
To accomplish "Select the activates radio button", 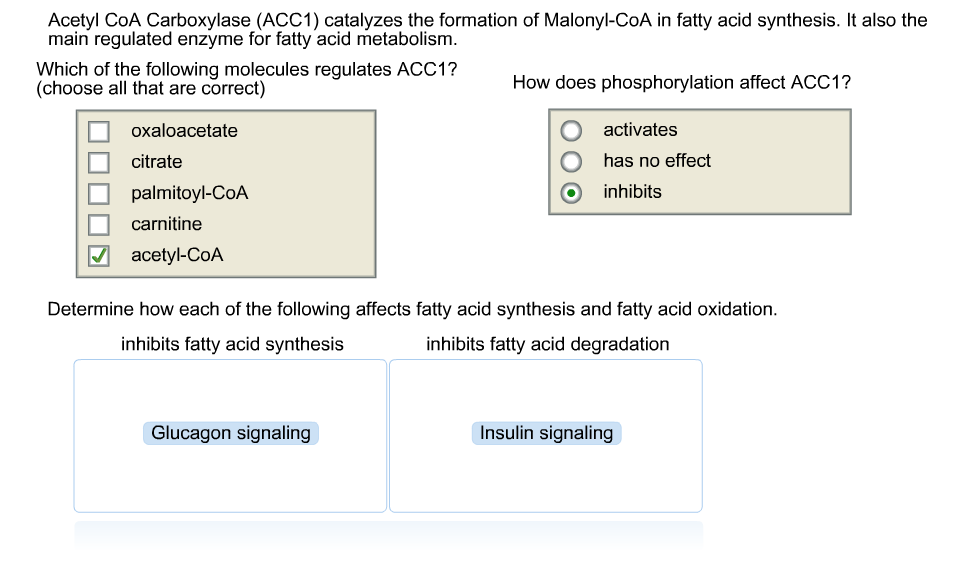I will point(570,130).
